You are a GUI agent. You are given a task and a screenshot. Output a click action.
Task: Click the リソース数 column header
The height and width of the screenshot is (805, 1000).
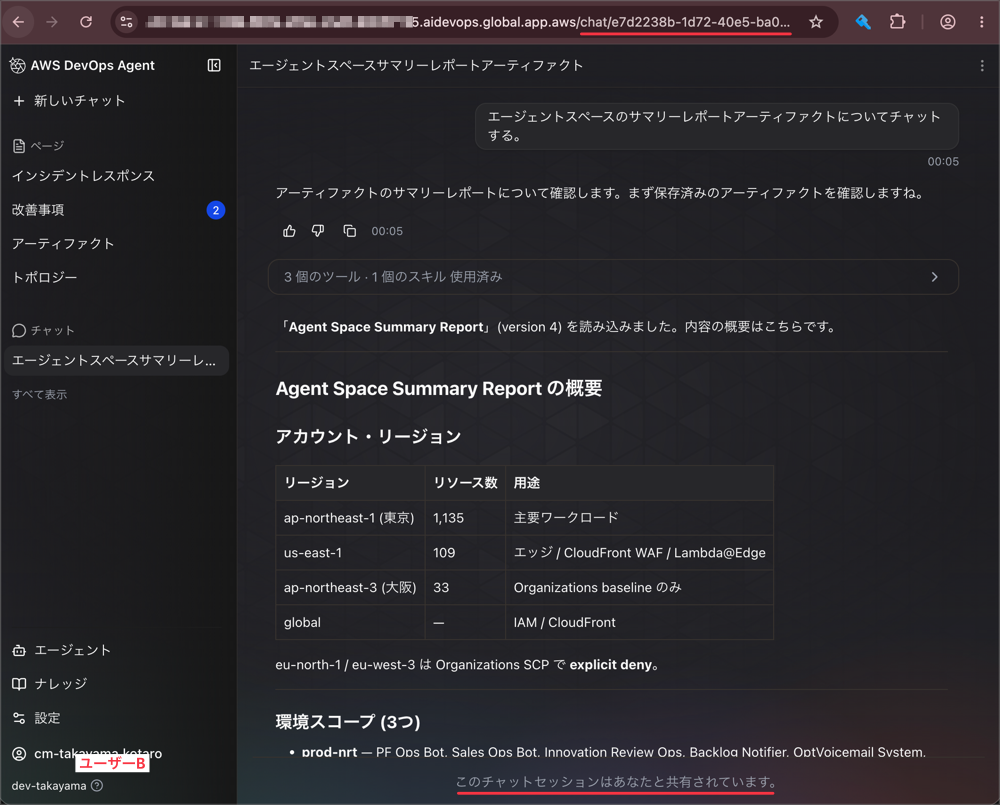[x=465, y=483]
